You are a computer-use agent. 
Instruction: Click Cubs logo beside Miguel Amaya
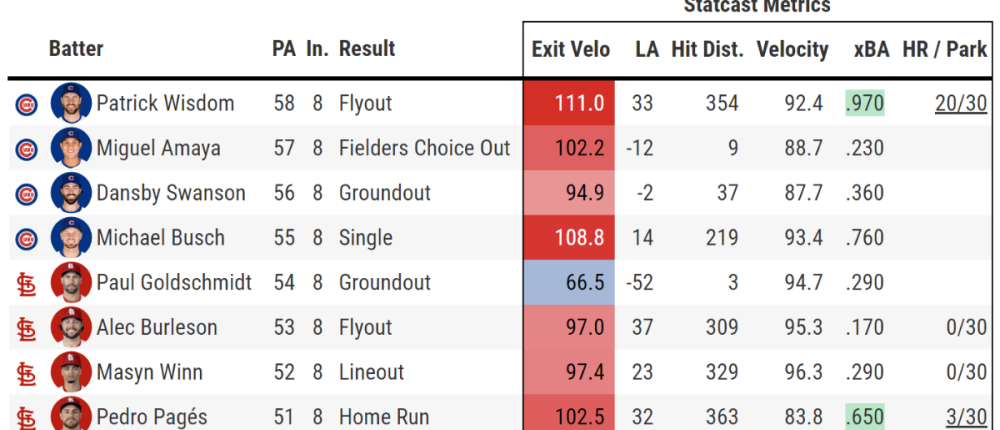click(x=26, y=149)
